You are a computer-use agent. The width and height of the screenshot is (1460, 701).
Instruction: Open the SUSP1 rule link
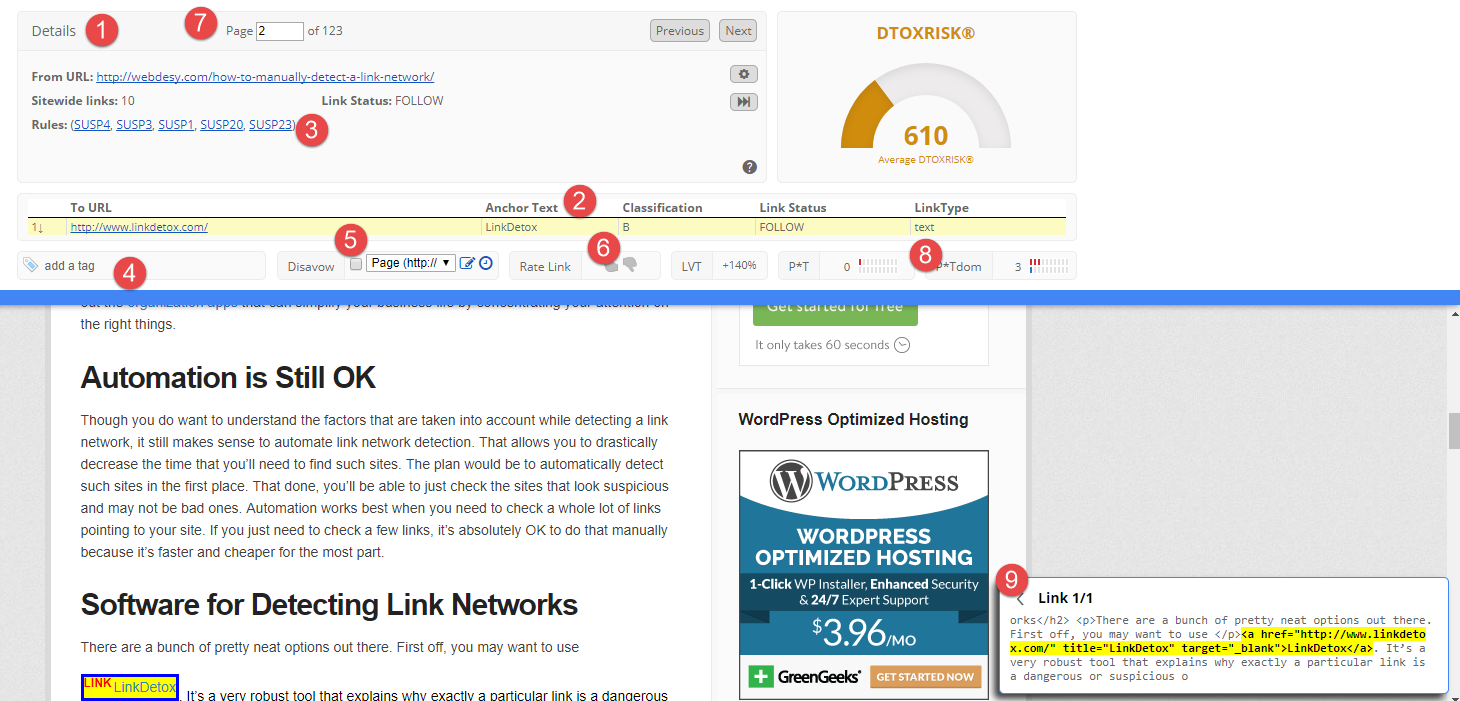coord(176,125)
